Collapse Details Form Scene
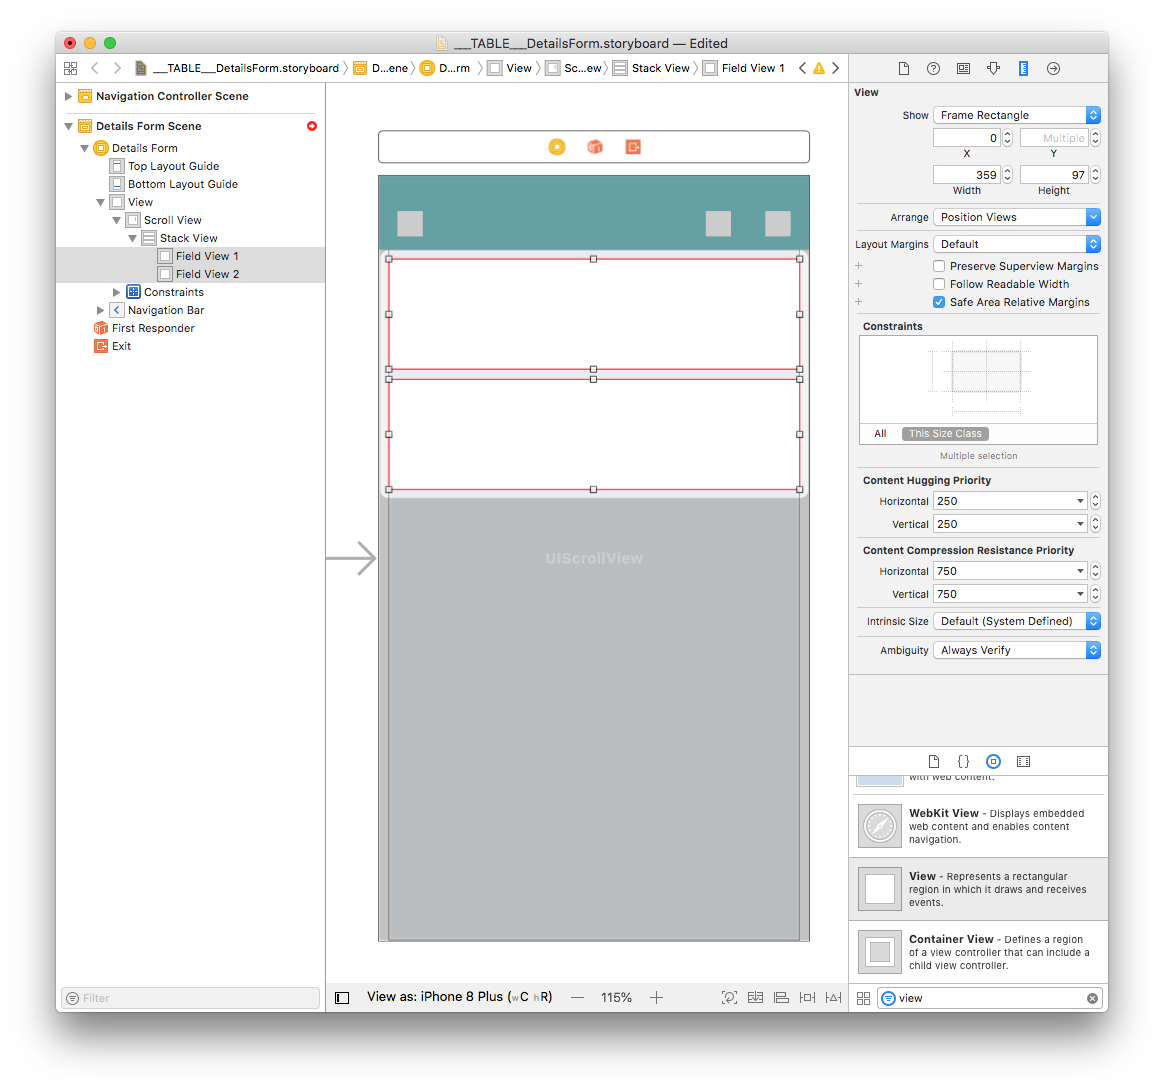Screen dimensions: 1164x1092 [x=68, y=126]
